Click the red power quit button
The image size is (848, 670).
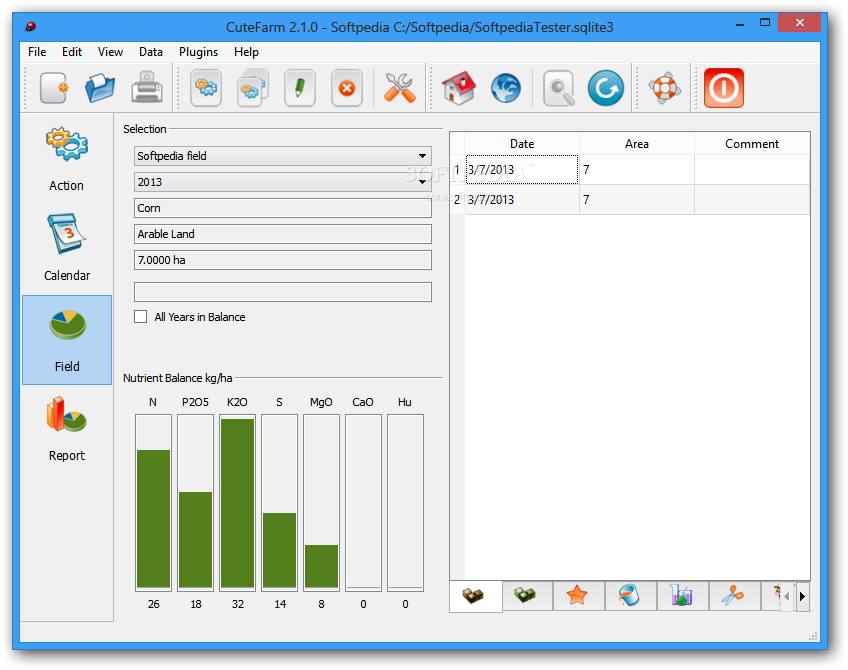coord(724,88)
